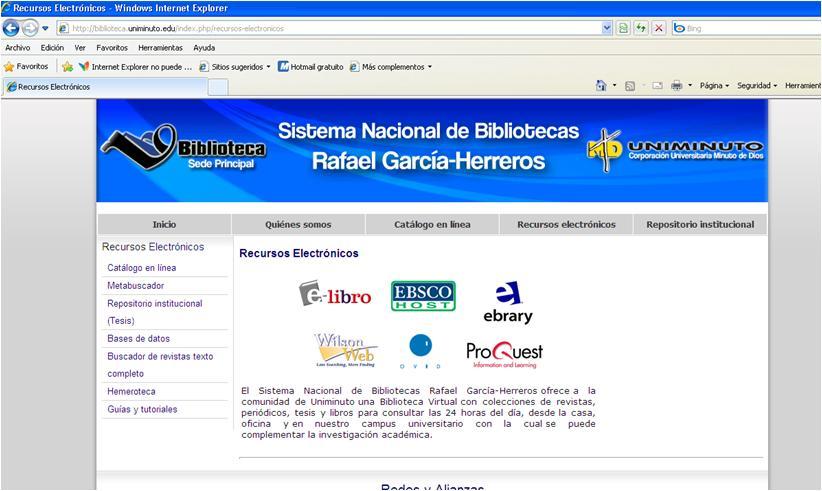This screenshot has height=491, width=822.
Task: Click Bases de datos sidebar link
Action: [x=138, y=339]
